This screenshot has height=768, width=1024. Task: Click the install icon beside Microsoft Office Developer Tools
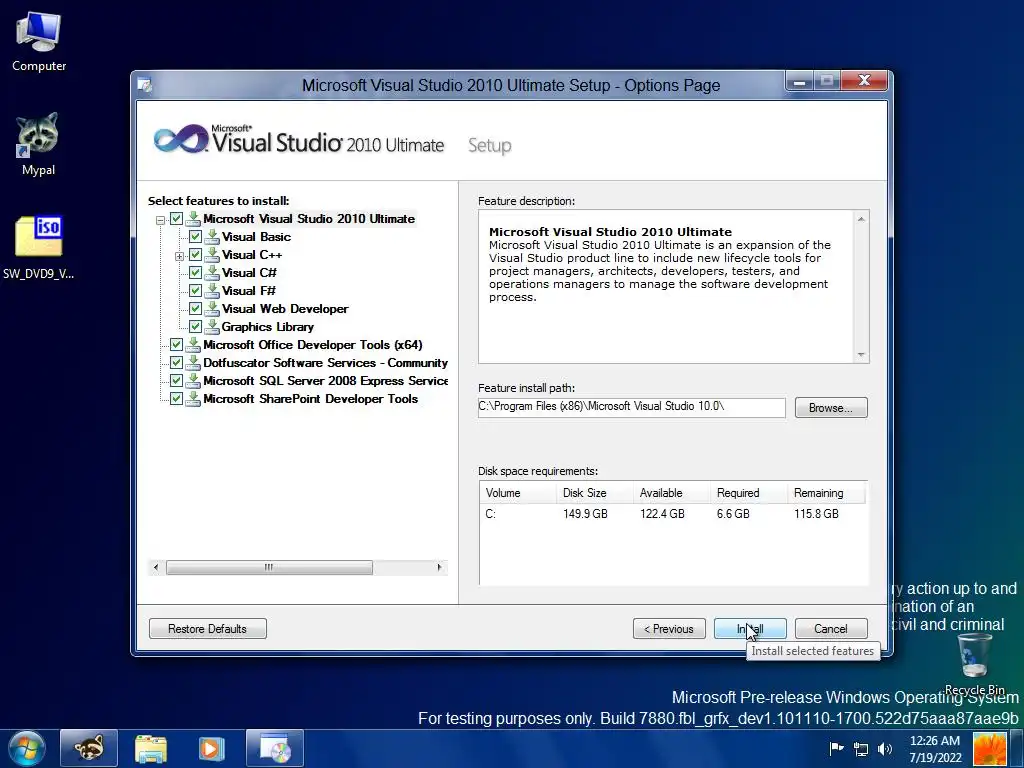click(x=193, y=344)
